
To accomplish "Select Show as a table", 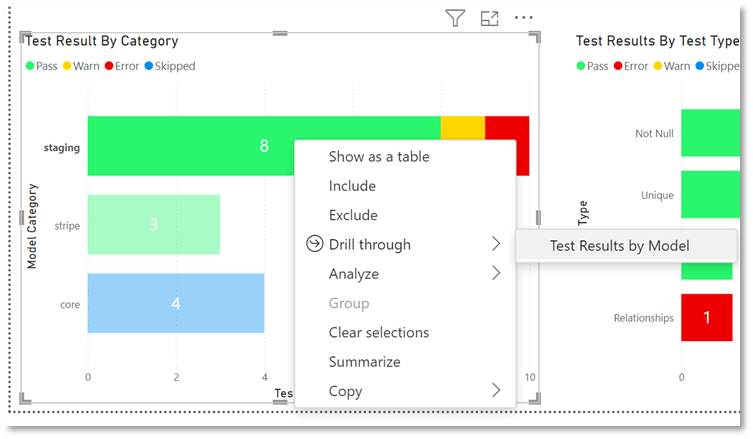I will point(379,156).
